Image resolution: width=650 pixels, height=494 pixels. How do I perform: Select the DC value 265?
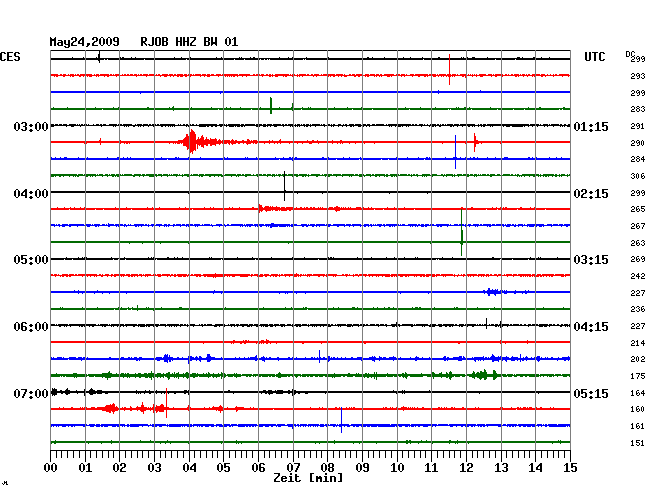[x=638, y=209]
